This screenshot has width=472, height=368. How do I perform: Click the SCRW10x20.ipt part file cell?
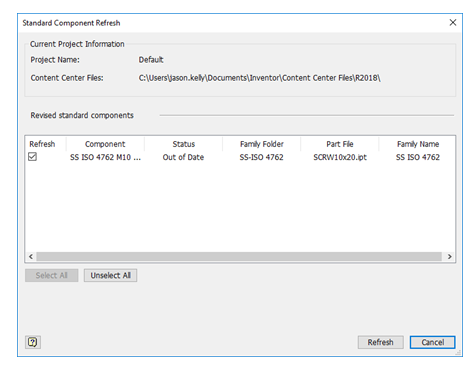(x=340, y=157)
